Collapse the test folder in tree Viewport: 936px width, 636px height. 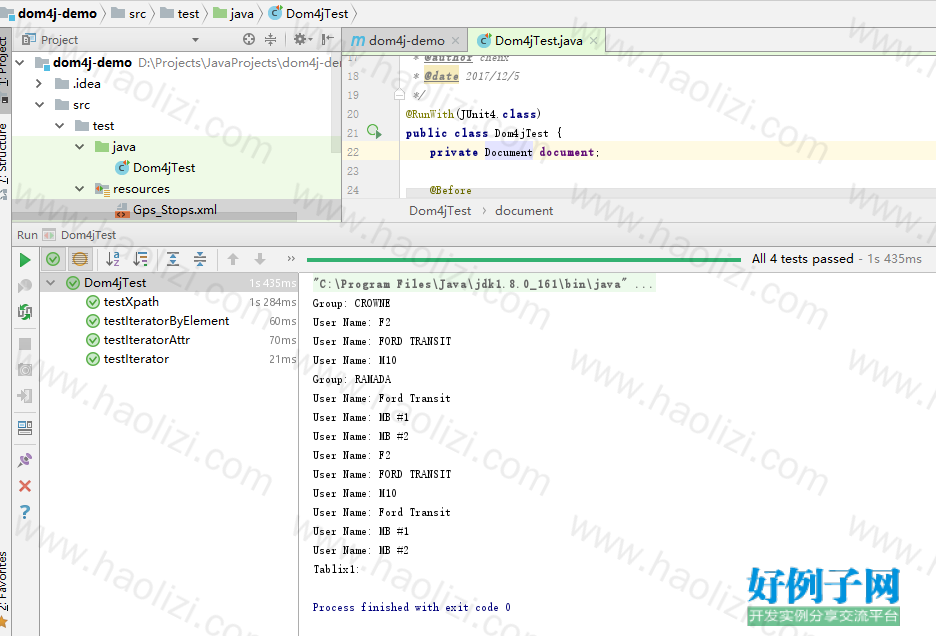[x=60, y=125]
